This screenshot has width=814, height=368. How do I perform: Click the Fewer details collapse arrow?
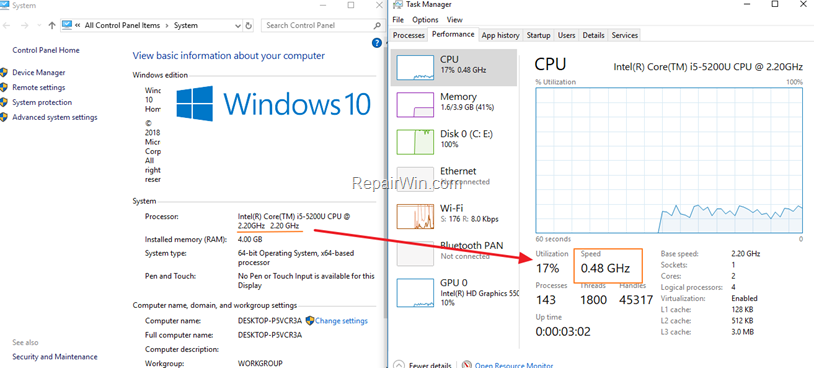(x=398, y=365)
